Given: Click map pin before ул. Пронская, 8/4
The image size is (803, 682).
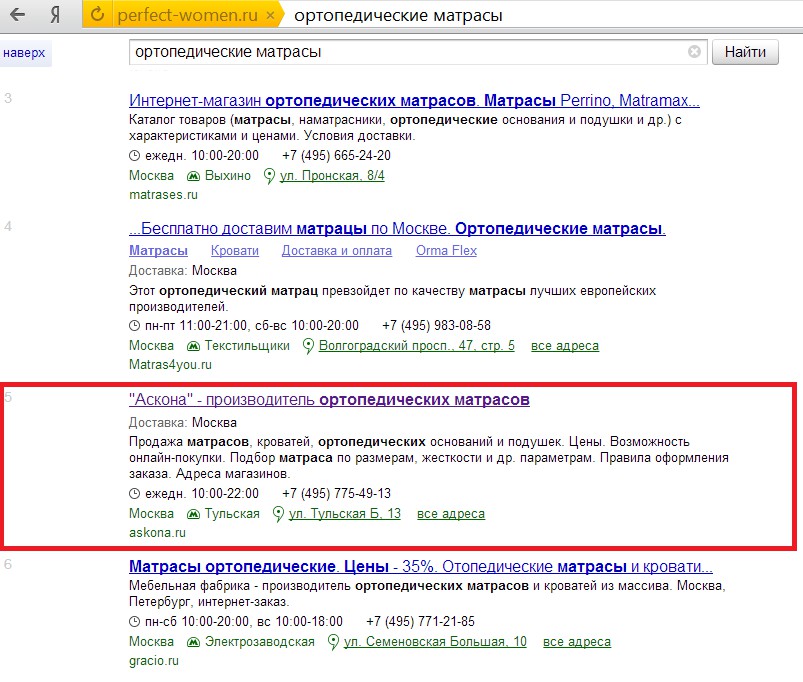Looking at the screenshot, I should pyautogui.click(x=269, y=176).
